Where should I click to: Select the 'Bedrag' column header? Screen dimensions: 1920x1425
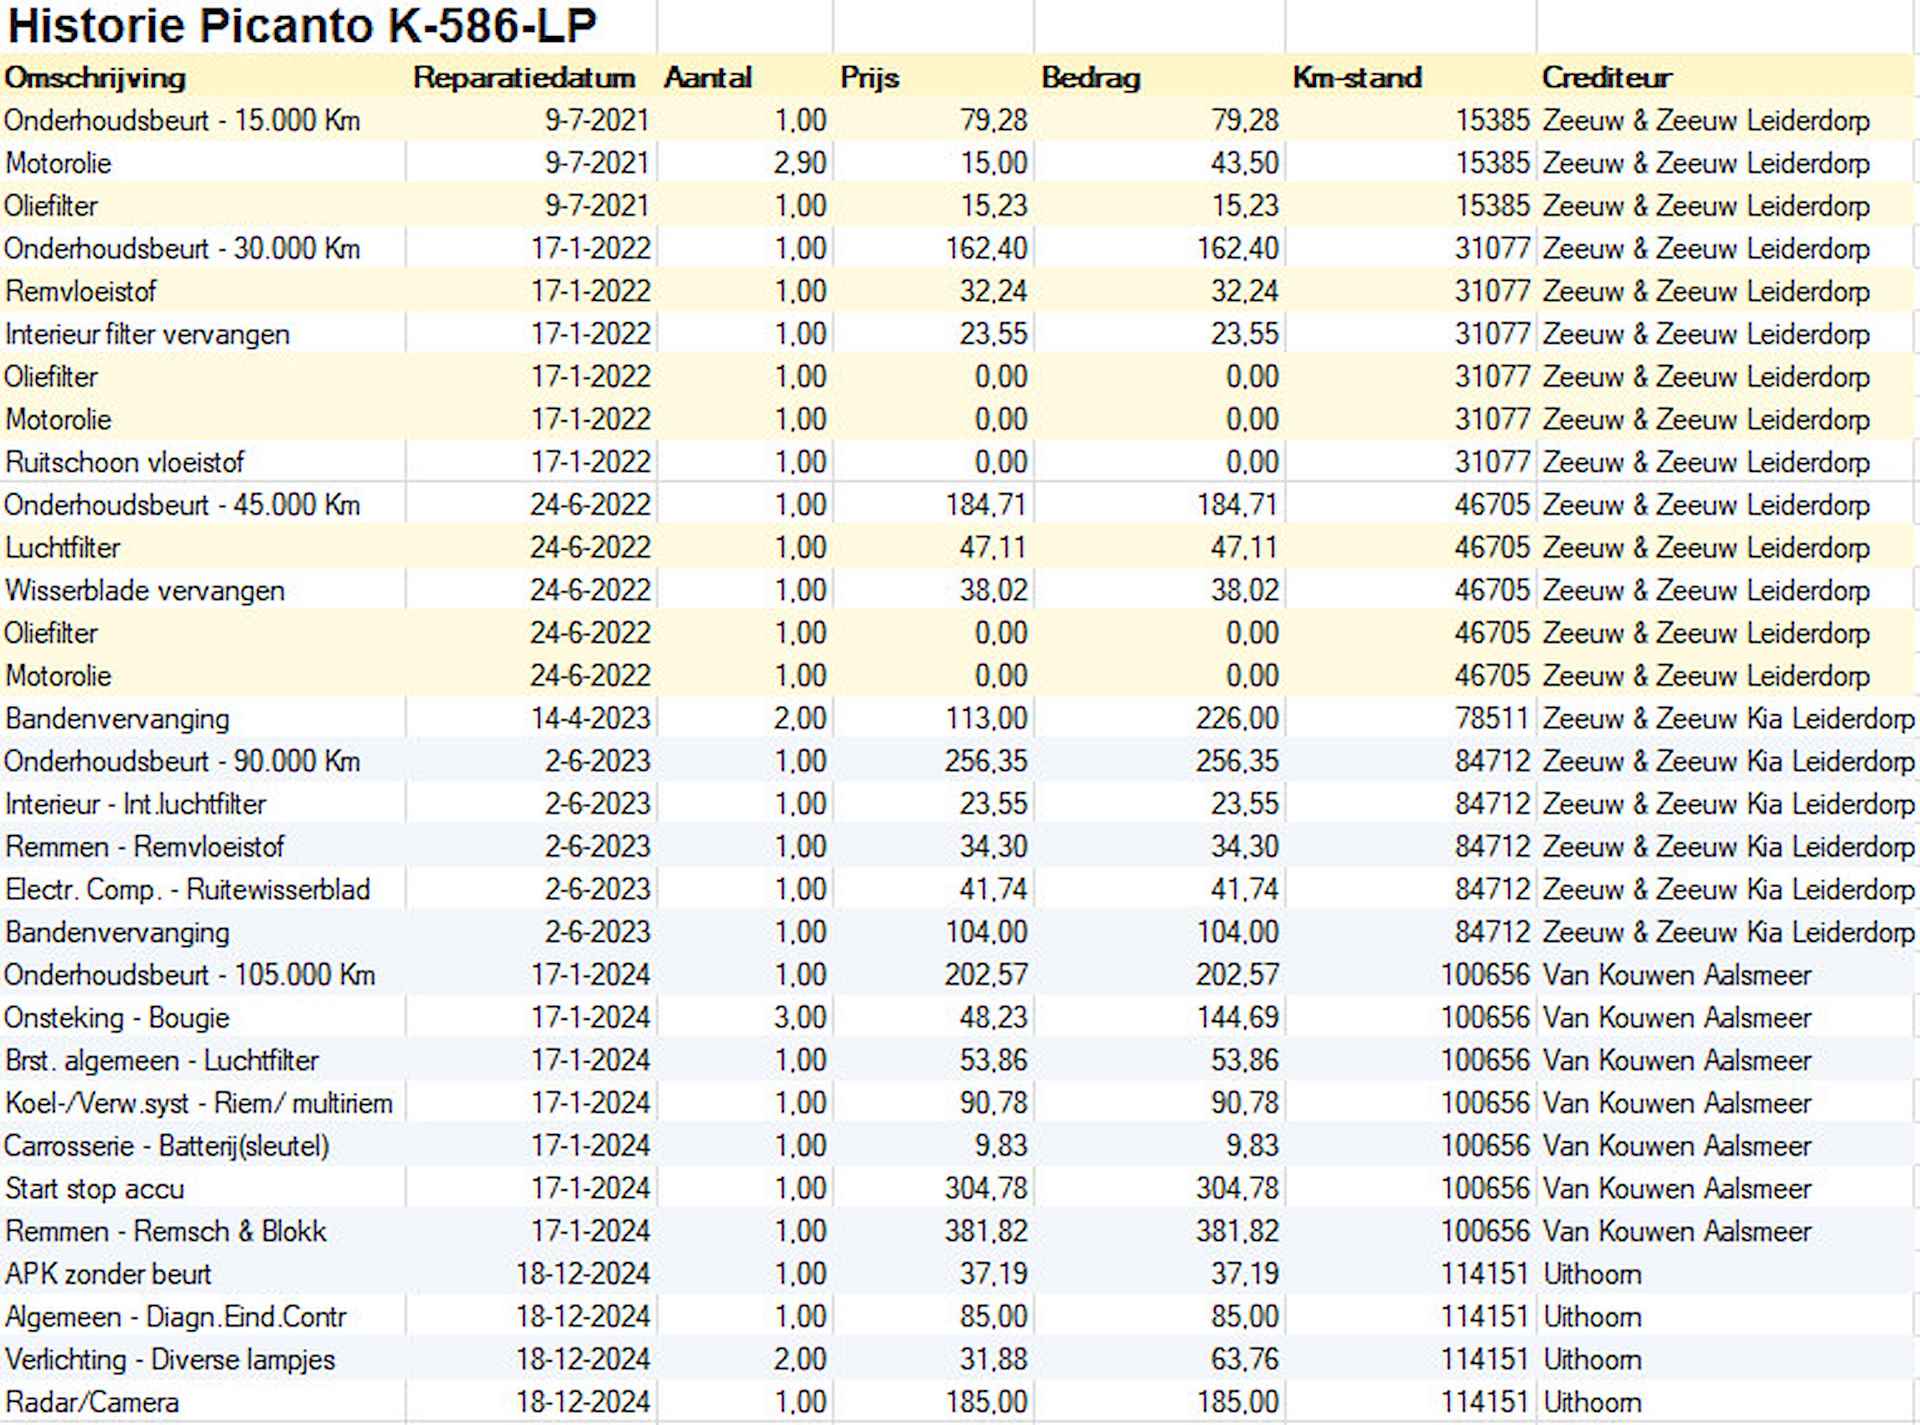(1091, 78)
